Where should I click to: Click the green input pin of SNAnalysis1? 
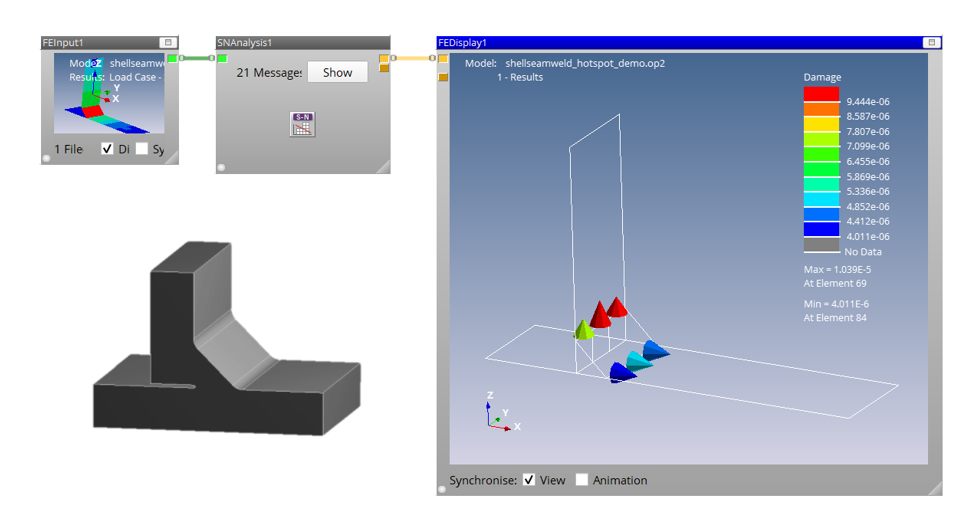(x=222, y=58)
